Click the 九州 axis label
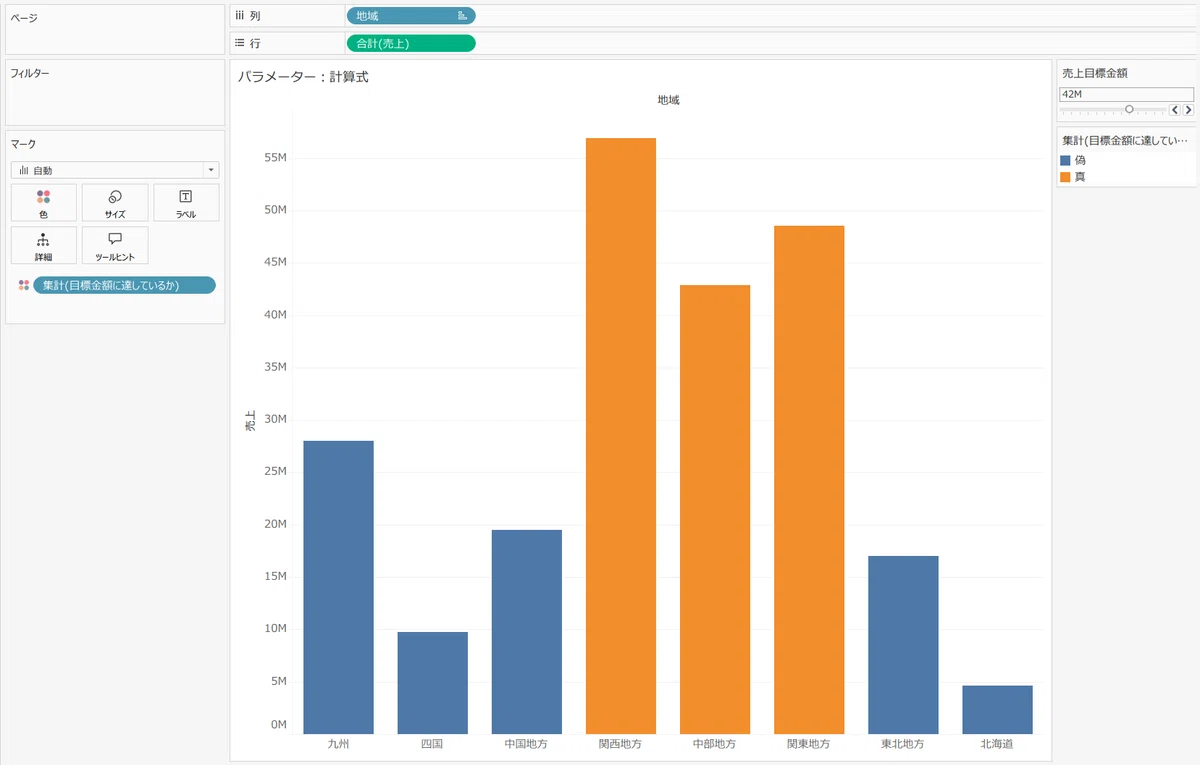This screenshot has width=1200, height=765. [x=338, y=744]
